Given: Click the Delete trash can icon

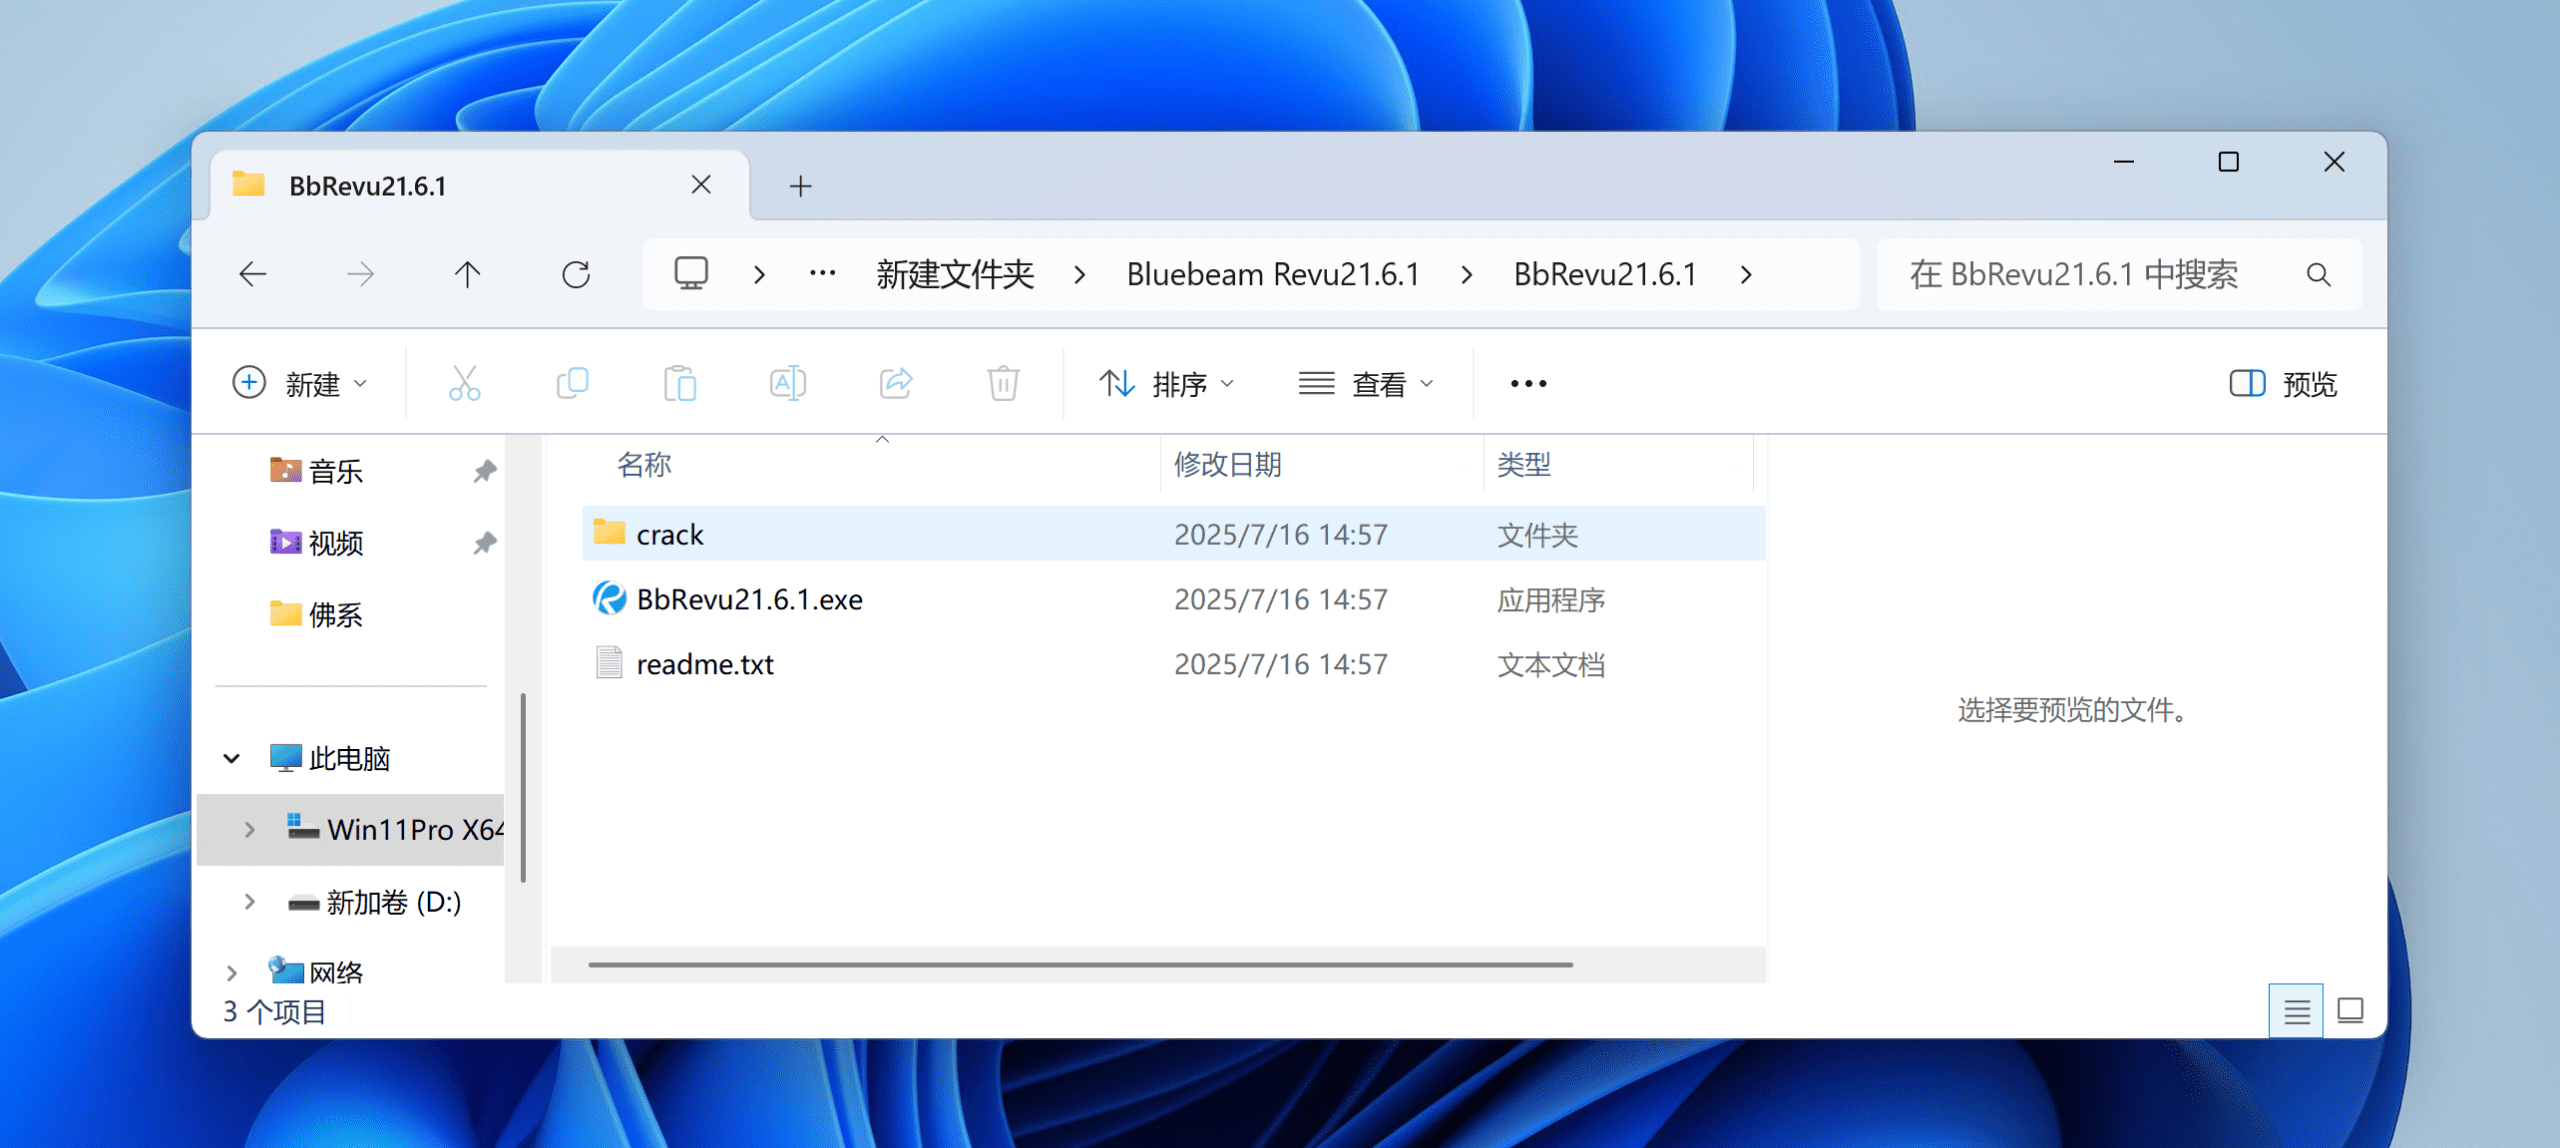Looking at the screenshot, I should coord(1003,383).
